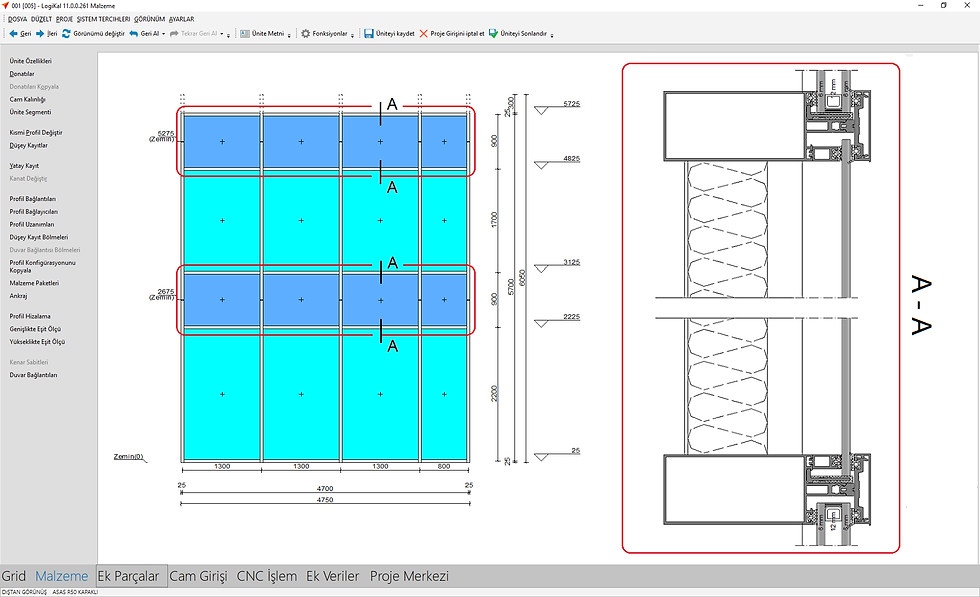Screen dimensions: 980x597
Task: Select Profil Konfigürasyonunu Kopyala
Action: tap(42, 266)
